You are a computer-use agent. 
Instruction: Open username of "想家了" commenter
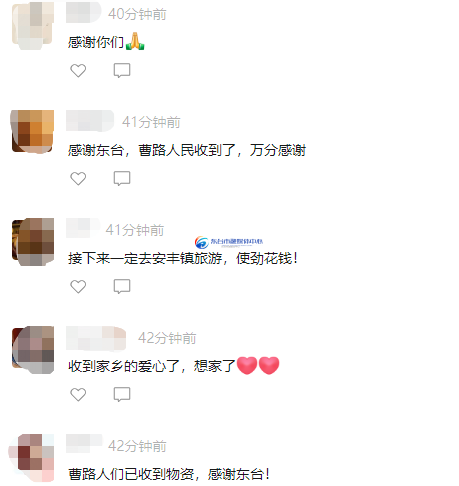tap(96, 338)
